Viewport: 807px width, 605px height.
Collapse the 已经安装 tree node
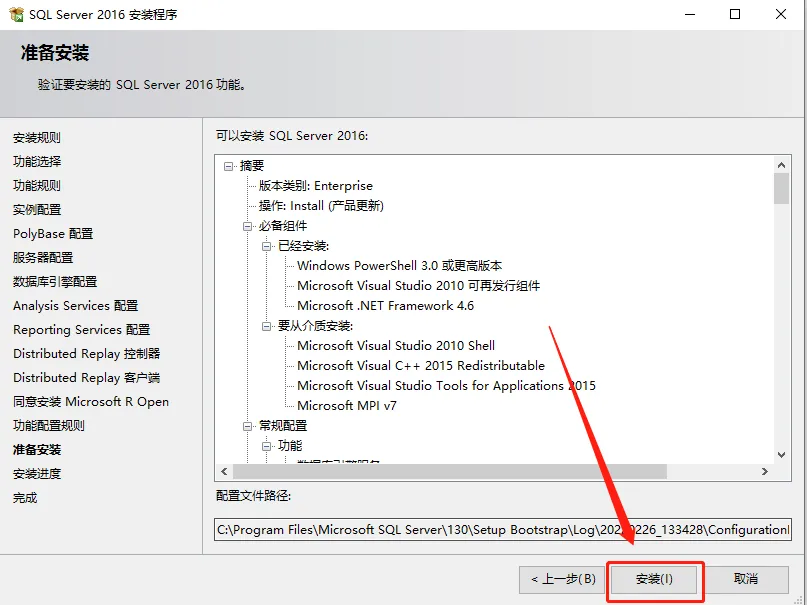(267, 246)
